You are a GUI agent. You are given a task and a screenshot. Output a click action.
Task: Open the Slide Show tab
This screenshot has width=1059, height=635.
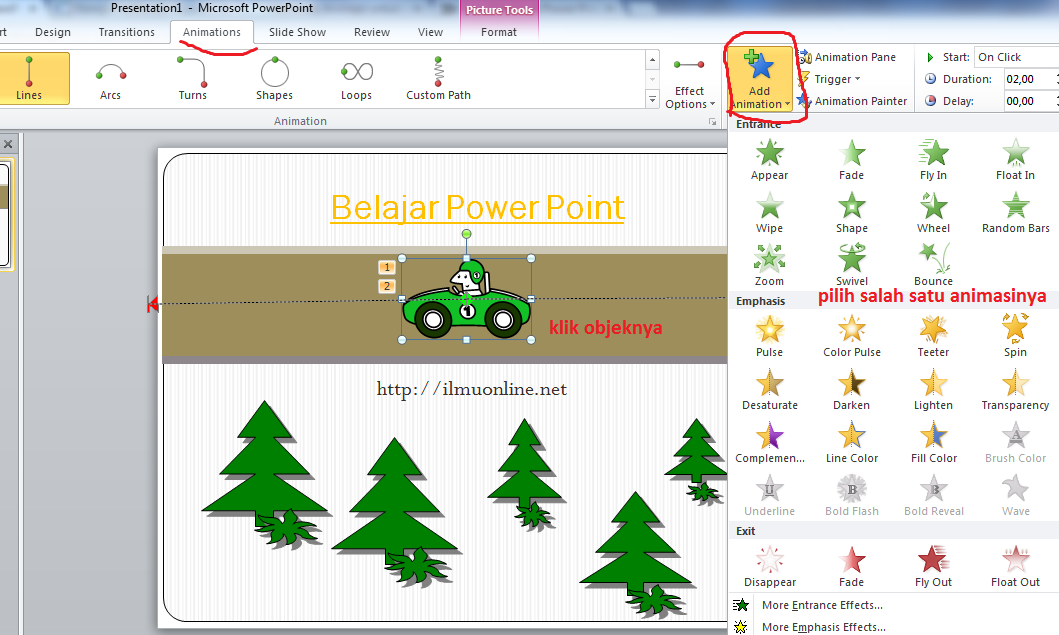[297, 32]
